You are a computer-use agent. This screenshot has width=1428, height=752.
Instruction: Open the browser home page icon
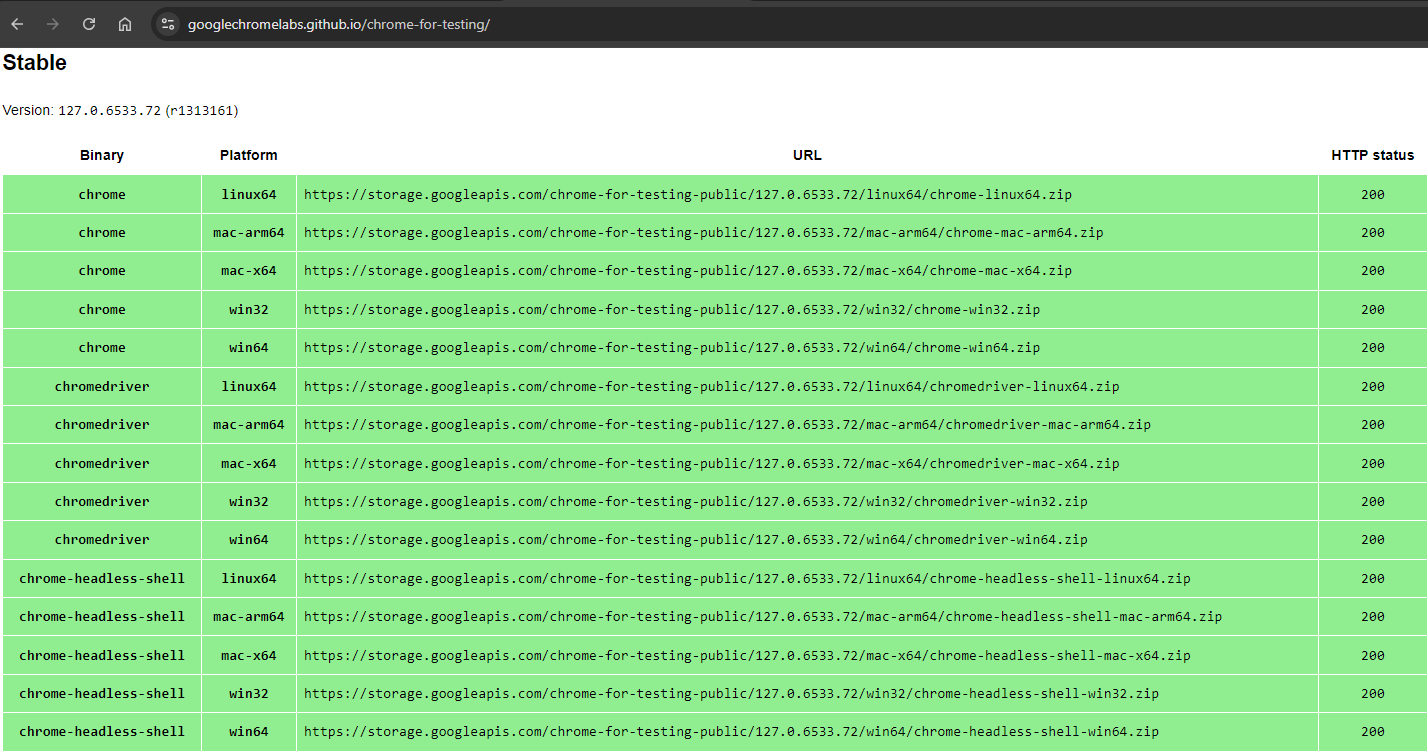click(124, 24)
